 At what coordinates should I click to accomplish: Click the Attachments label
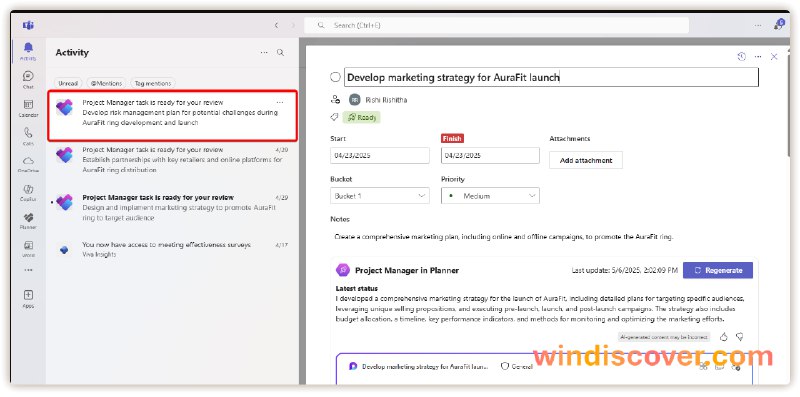[x=570, y=139]
